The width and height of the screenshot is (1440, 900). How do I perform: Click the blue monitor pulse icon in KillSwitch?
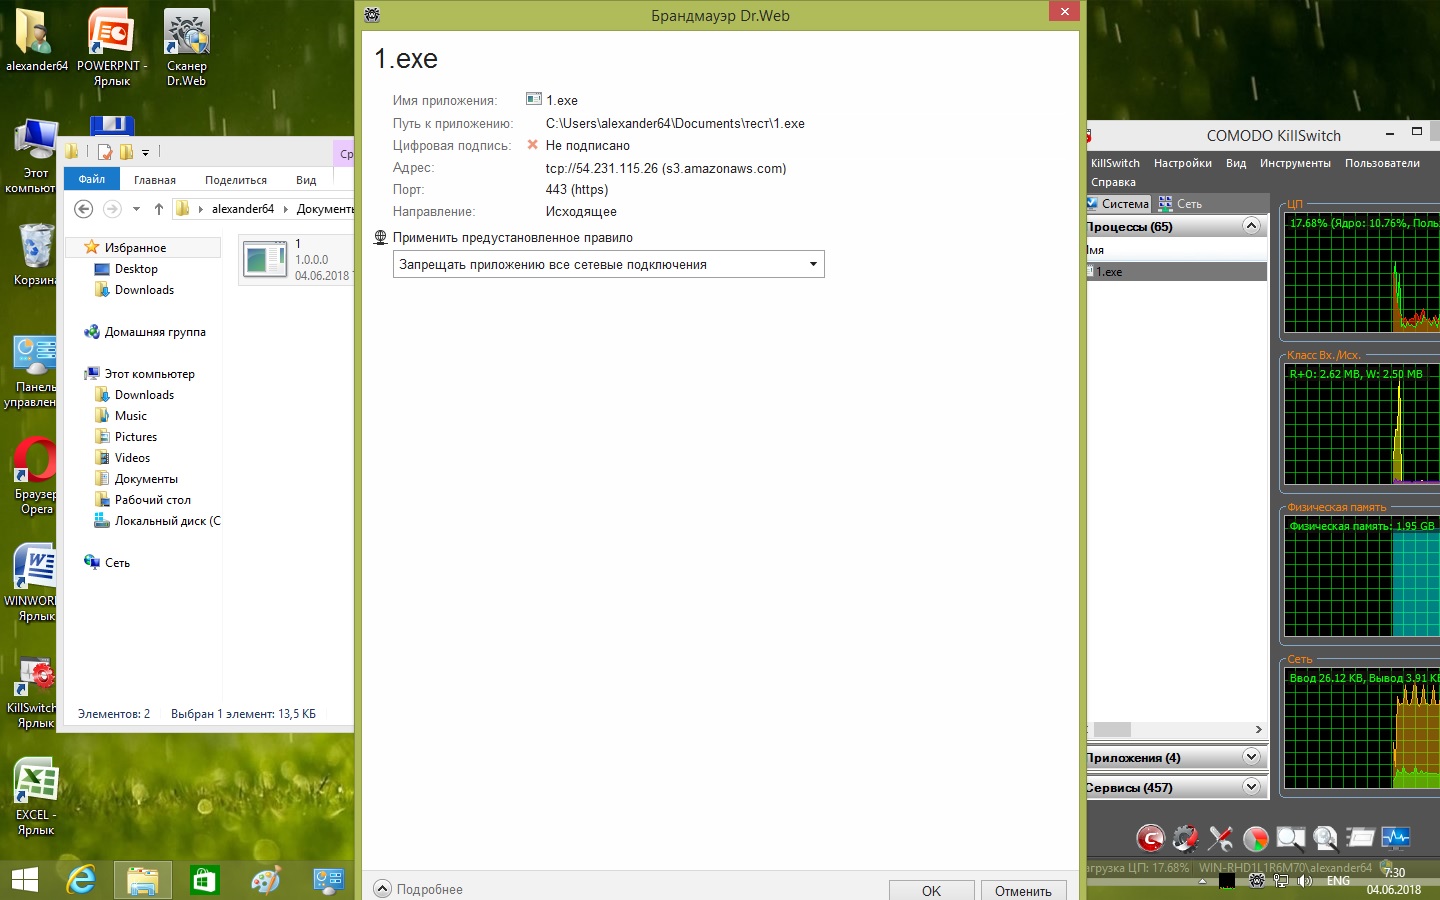pos(1395,838)
